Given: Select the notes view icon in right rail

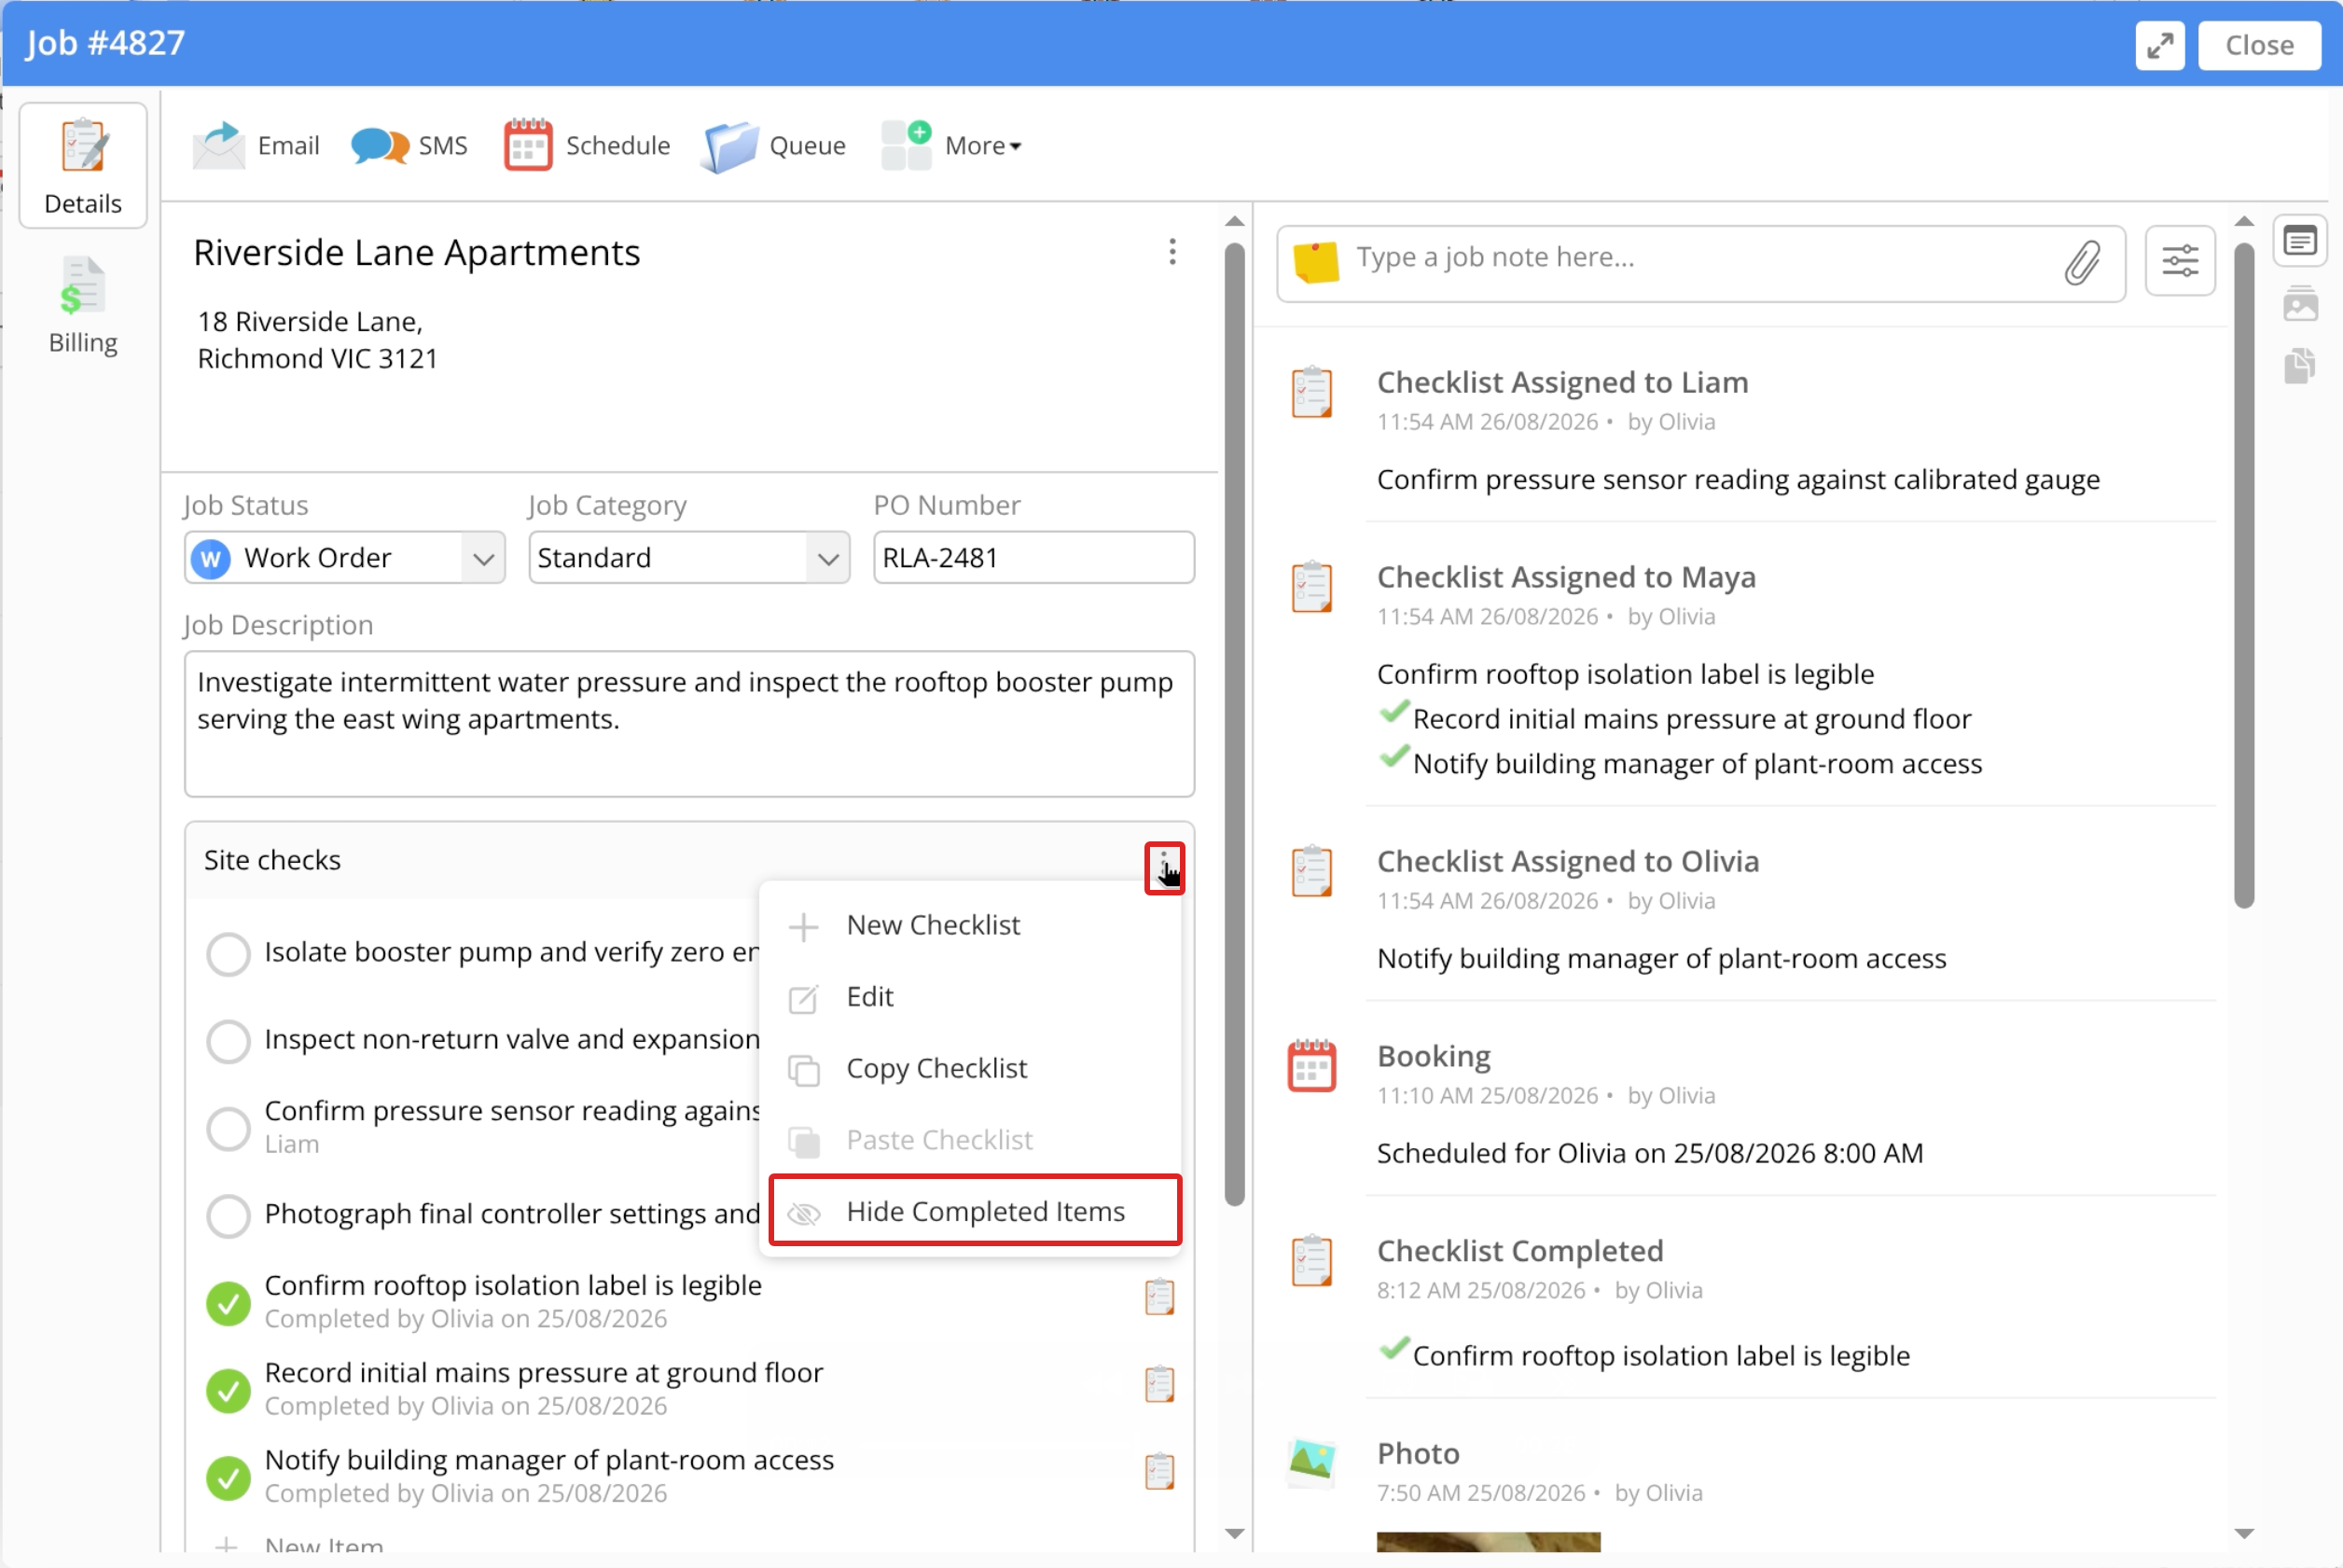Looking at the screenshot, I should pos(2300,240).
